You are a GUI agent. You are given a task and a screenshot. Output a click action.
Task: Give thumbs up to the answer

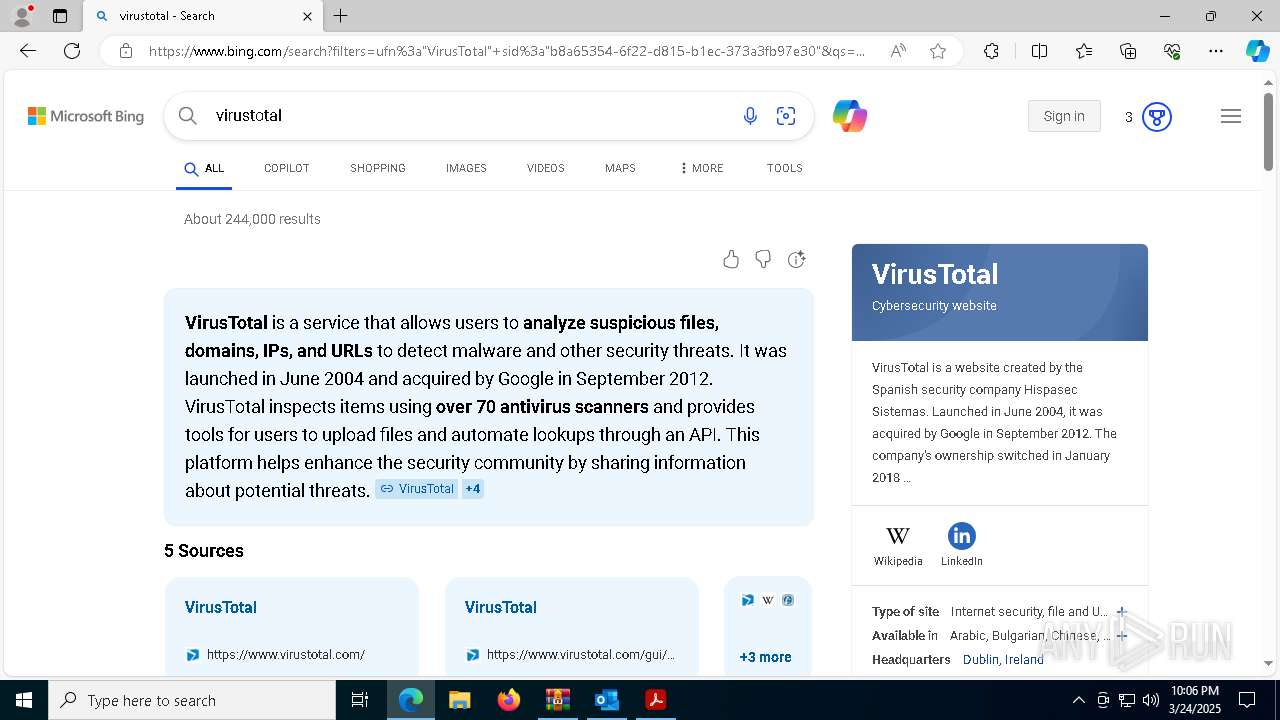[x=731, y=260]
